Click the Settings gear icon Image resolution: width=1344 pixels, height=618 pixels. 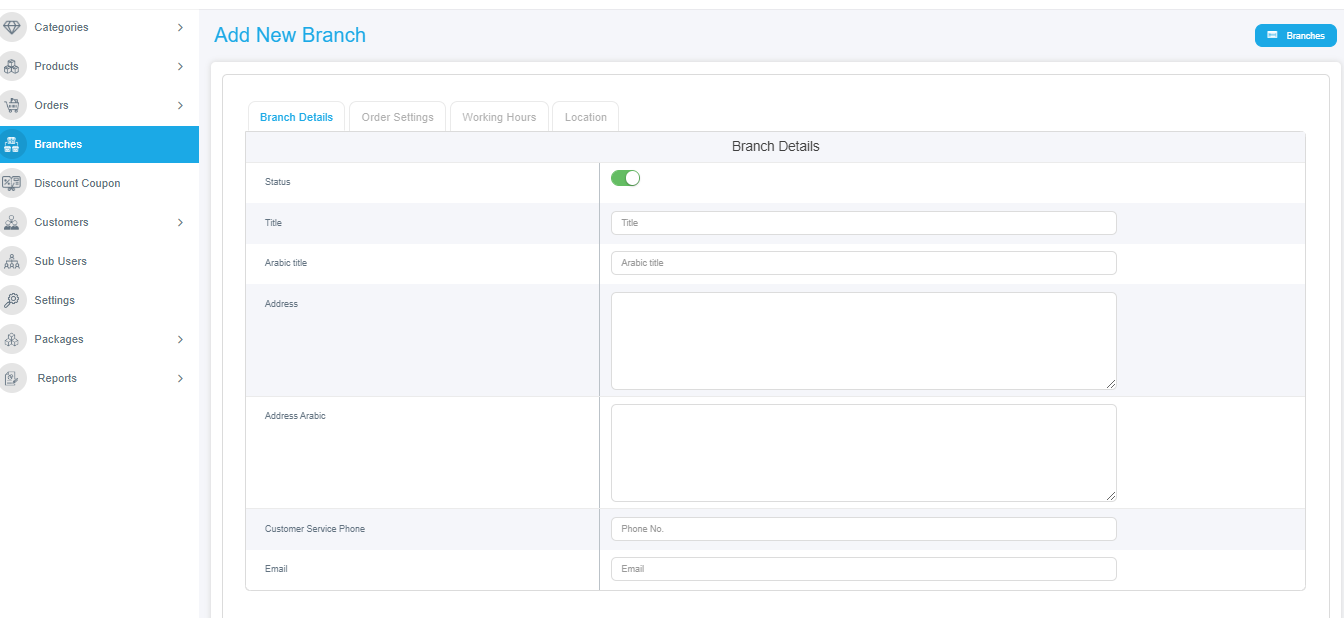[x=12, y=300]
